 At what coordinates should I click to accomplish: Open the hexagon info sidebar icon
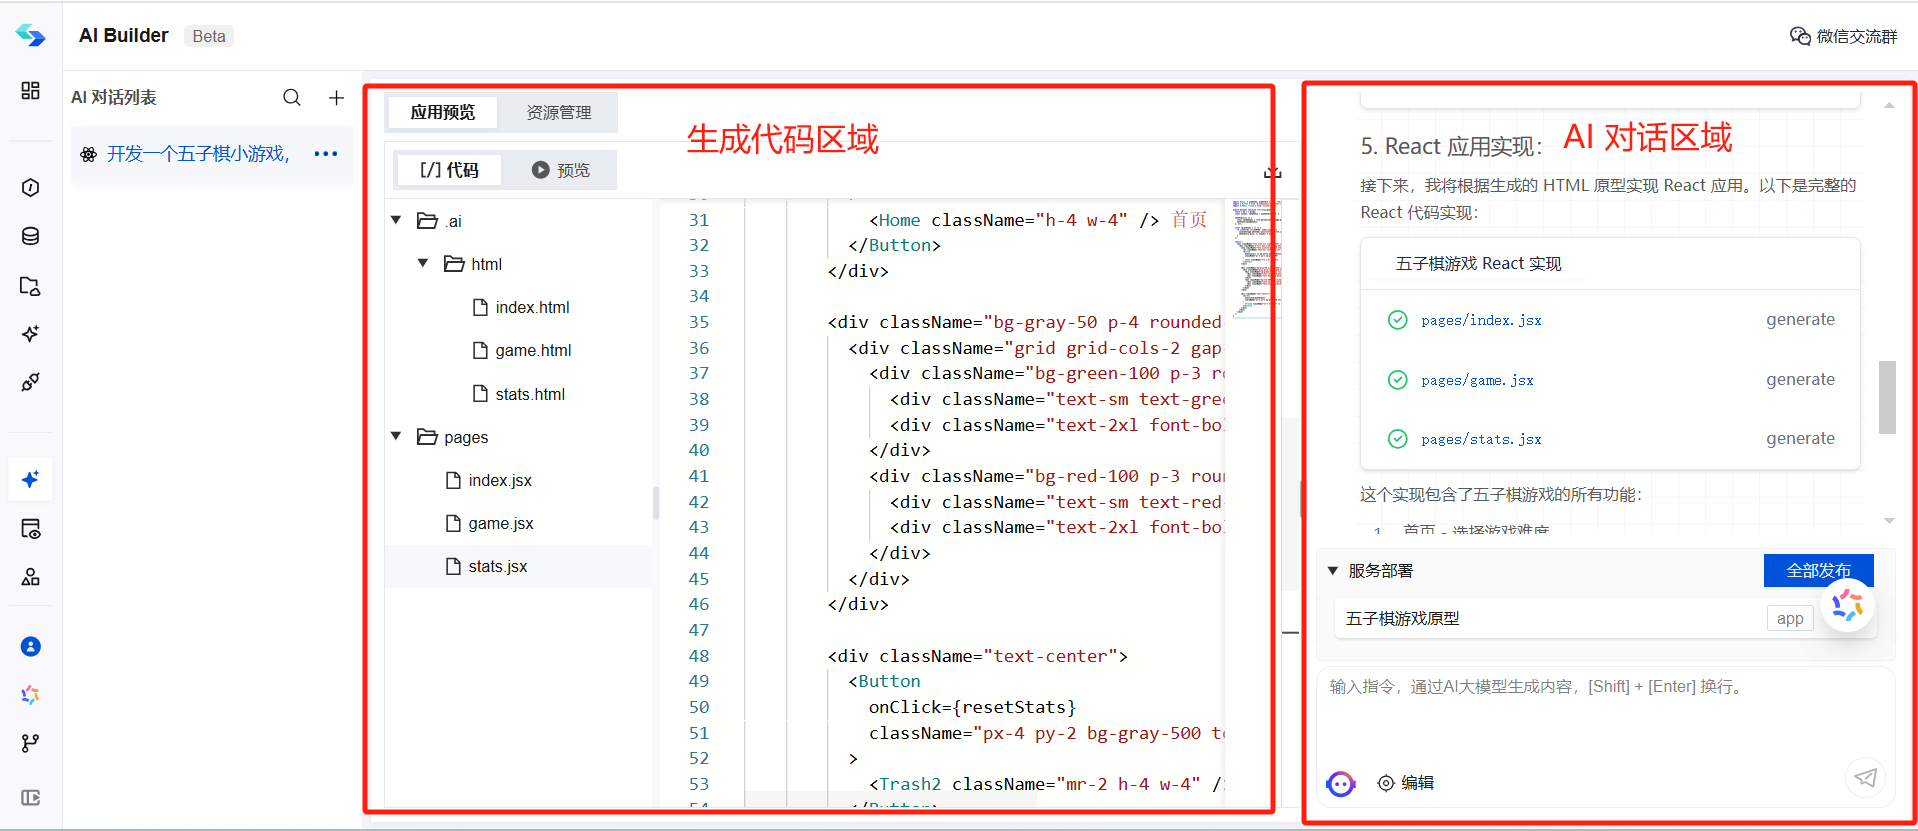click(x=30, y=188)
